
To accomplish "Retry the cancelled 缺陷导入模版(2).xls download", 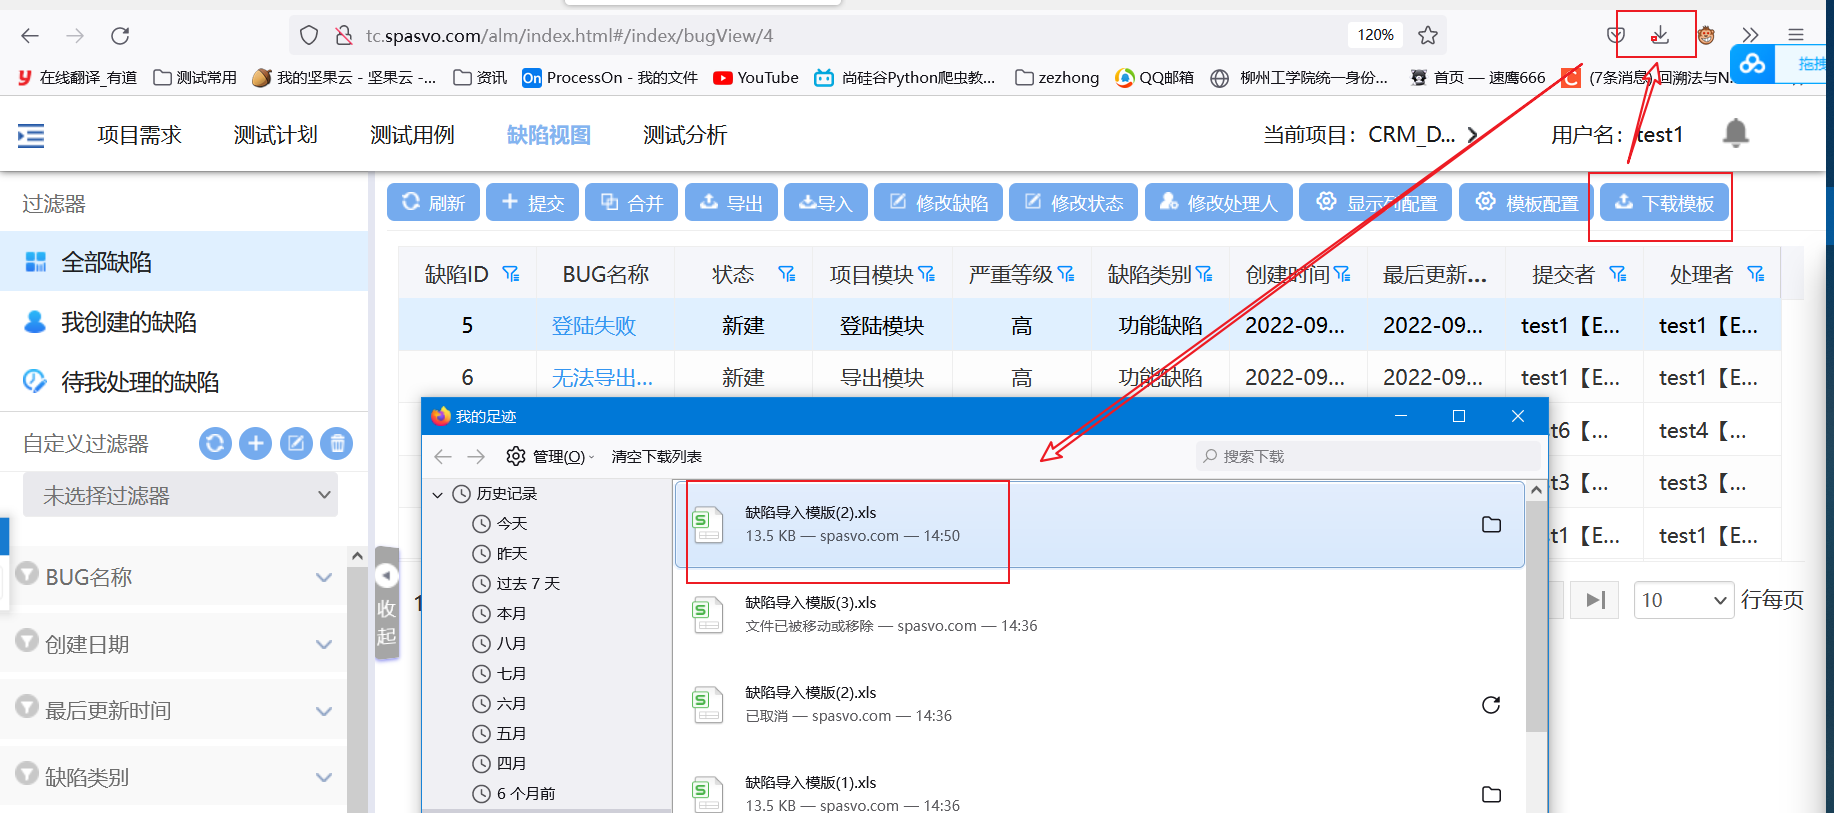I will point(1491,705).
